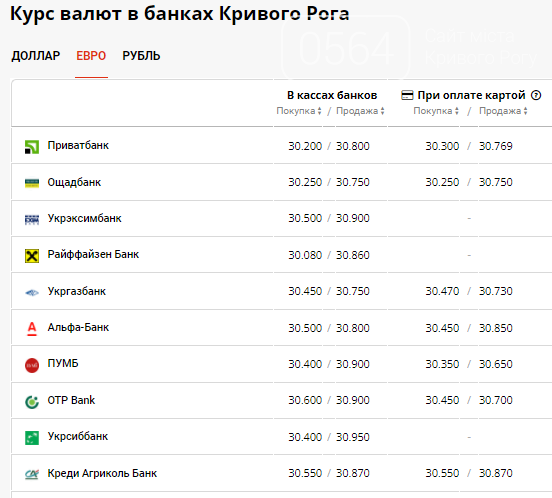
Task: Switch to the ДОЛЛАР tab
Action: coord(36,56)
